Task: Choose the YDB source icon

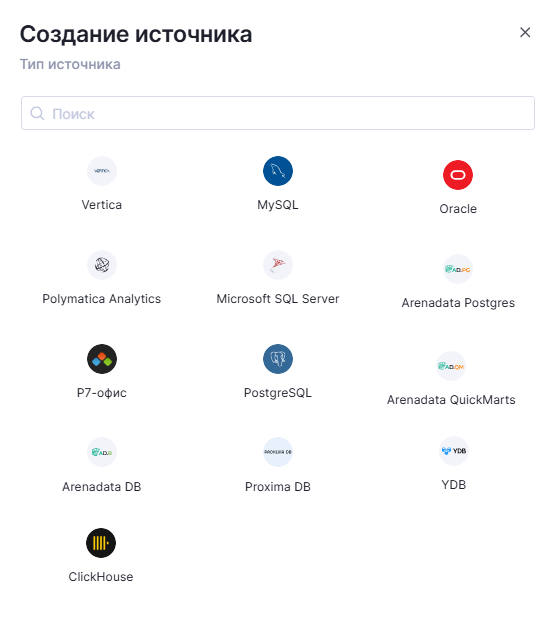Action: [x=454, y=451]
